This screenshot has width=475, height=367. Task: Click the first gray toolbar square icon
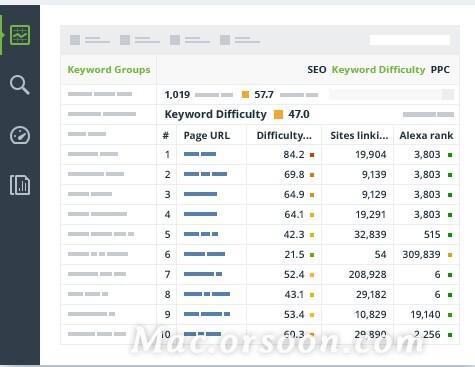tap(75, 40)
